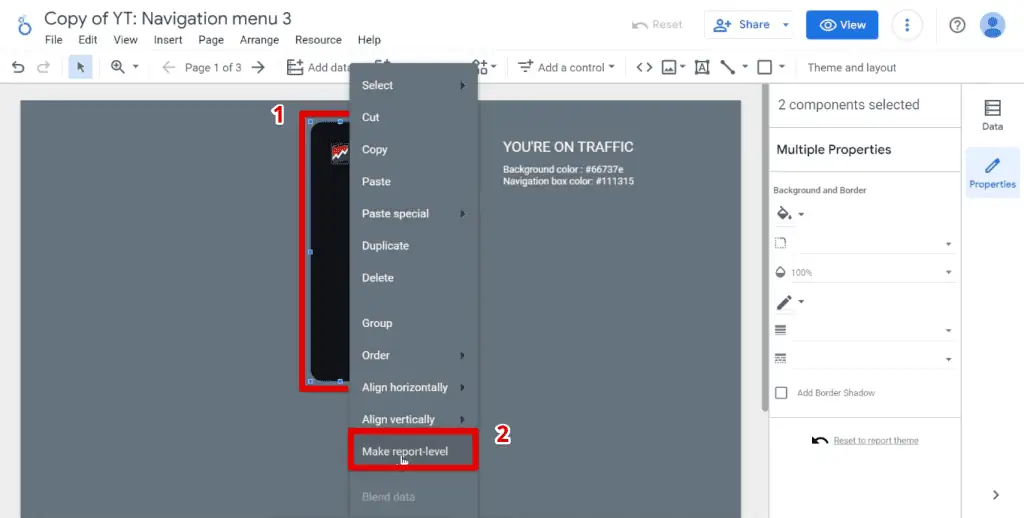The image size is (1024, 518).
Task: Redo the last action
Action: point(43,67)
